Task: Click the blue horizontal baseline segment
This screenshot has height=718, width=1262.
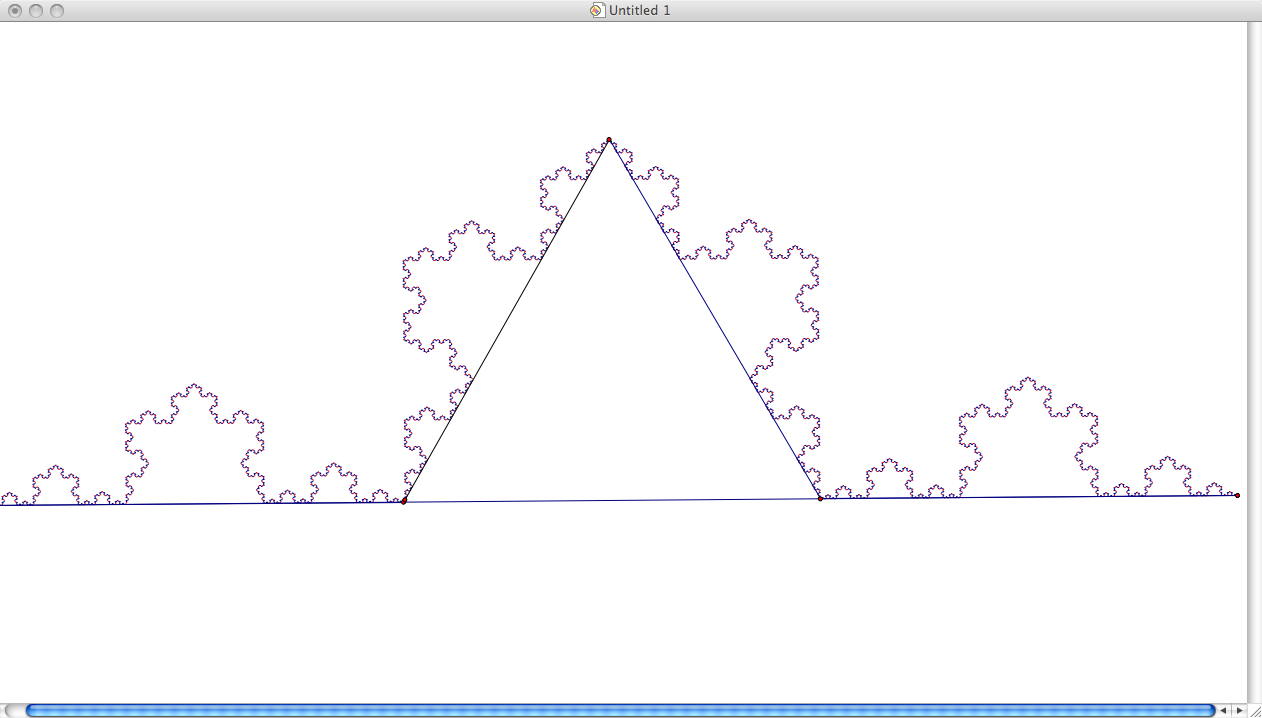Action: [620, 499]
